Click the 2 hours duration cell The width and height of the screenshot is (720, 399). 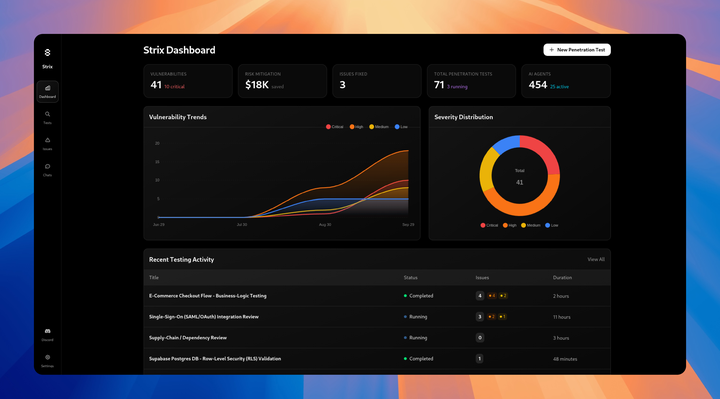[x=561, y=296]
